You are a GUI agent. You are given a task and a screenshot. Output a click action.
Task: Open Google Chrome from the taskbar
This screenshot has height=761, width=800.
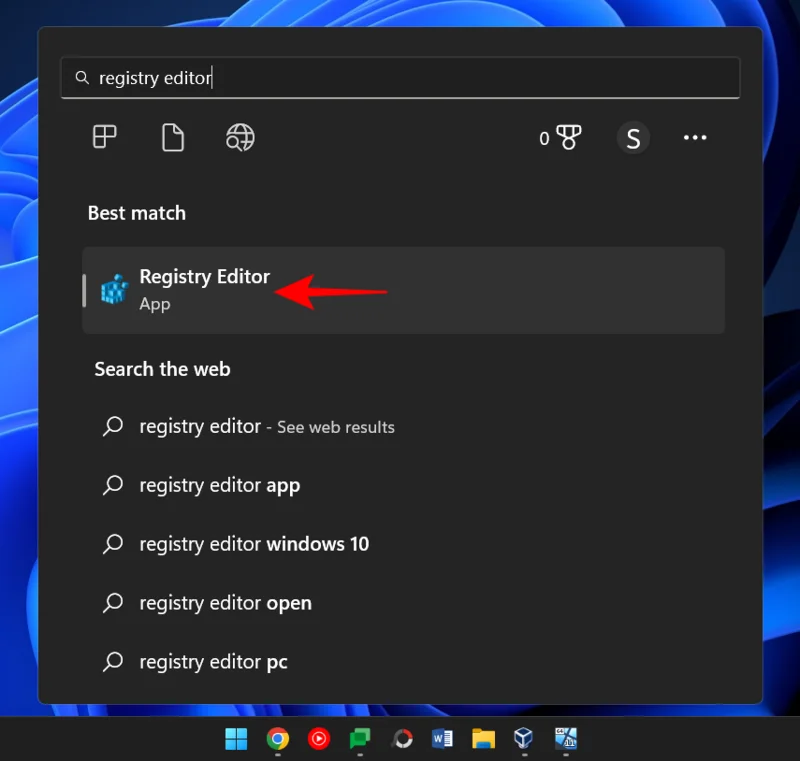coord(277,739)
